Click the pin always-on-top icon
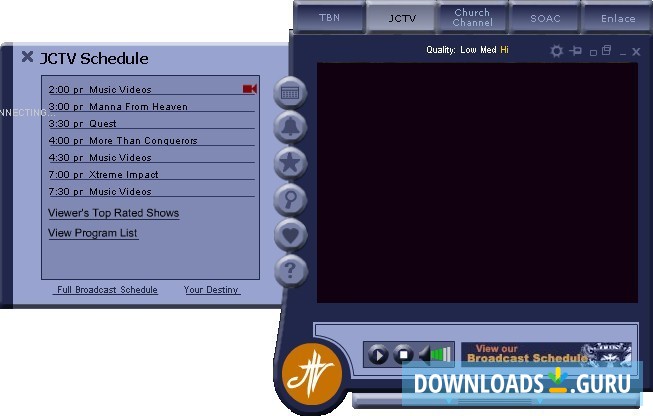The image size is (653, 416). point(576,51)
